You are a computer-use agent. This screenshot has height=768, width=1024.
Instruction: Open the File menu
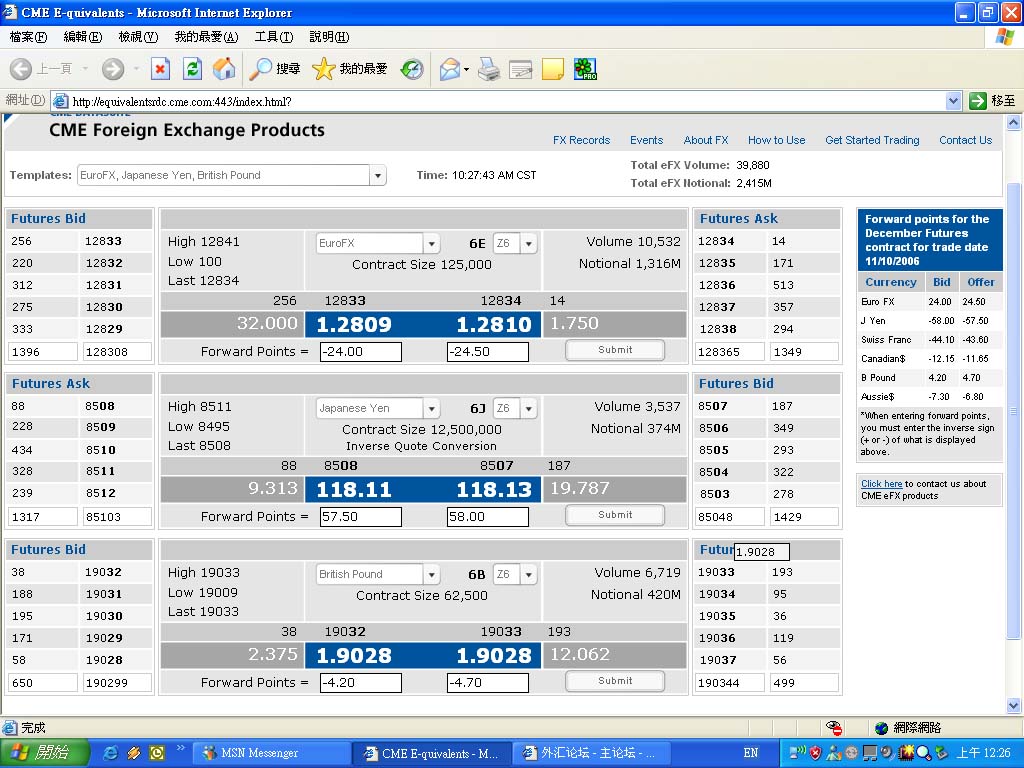point(28,37)
